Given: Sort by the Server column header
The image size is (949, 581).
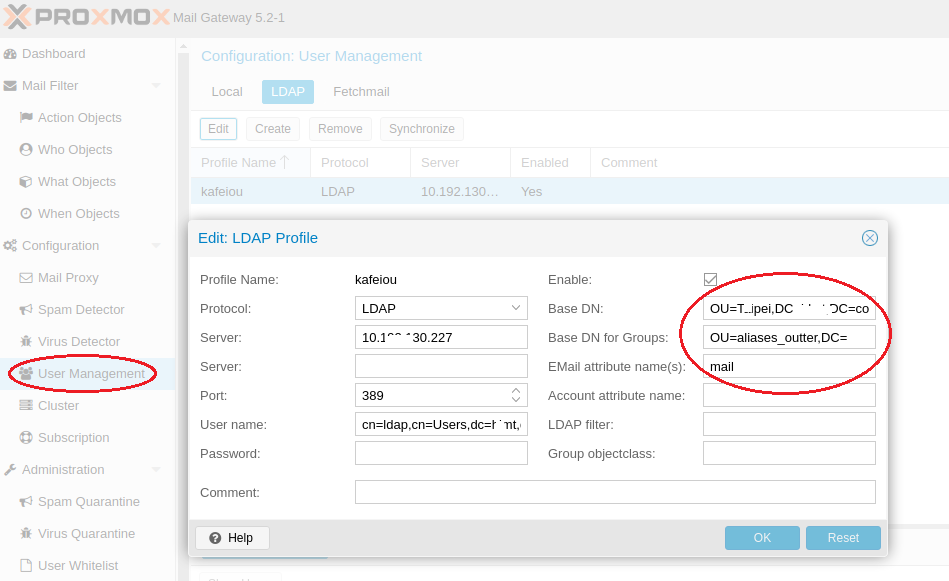Looking at the screenshot, I should click(x=461, y=163).
